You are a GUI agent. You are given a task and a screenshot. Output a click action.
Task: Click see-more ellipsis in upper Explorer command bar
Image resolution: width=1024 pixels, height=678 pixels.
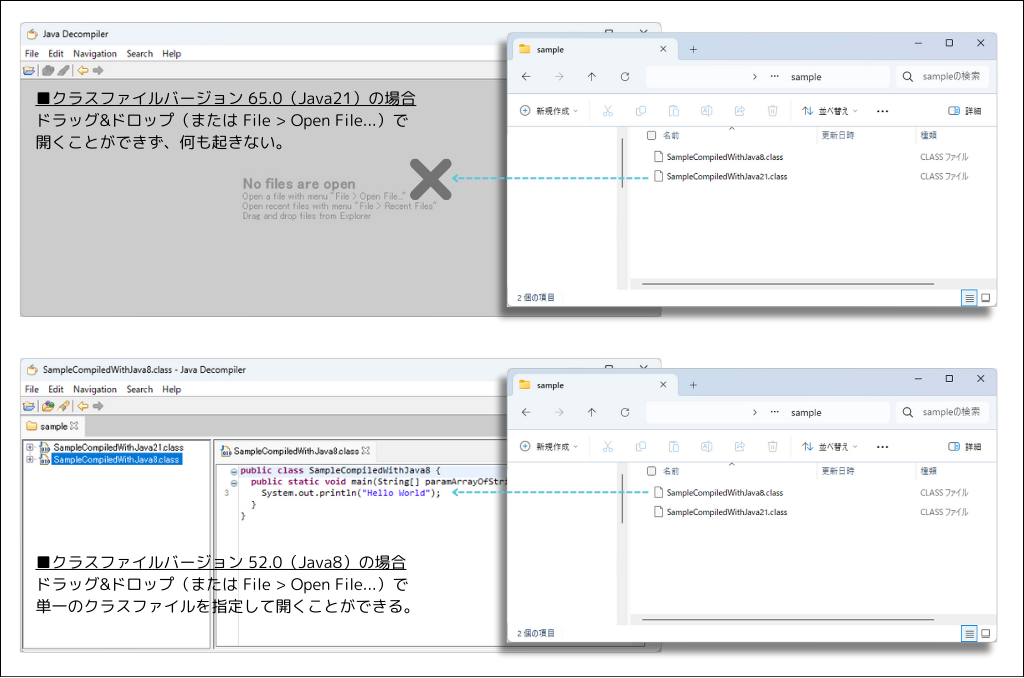point(882,111)
